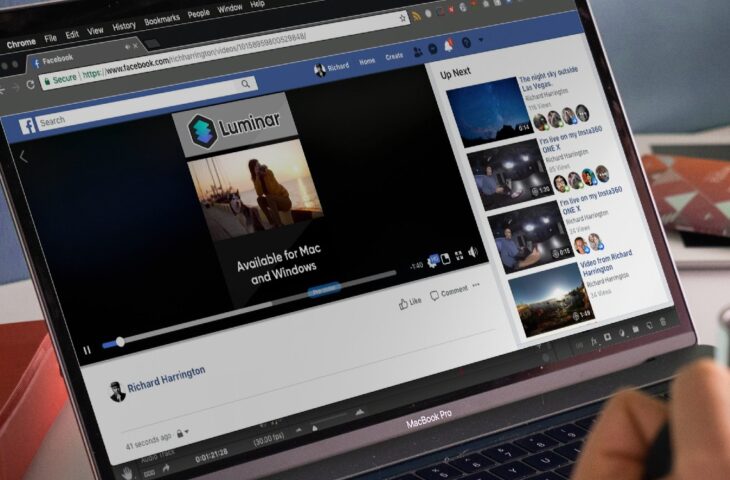The image size is (730, 480).
Task: Play 'The night sky outside Las Vegas' thumbnail
Action: (489, 113)
